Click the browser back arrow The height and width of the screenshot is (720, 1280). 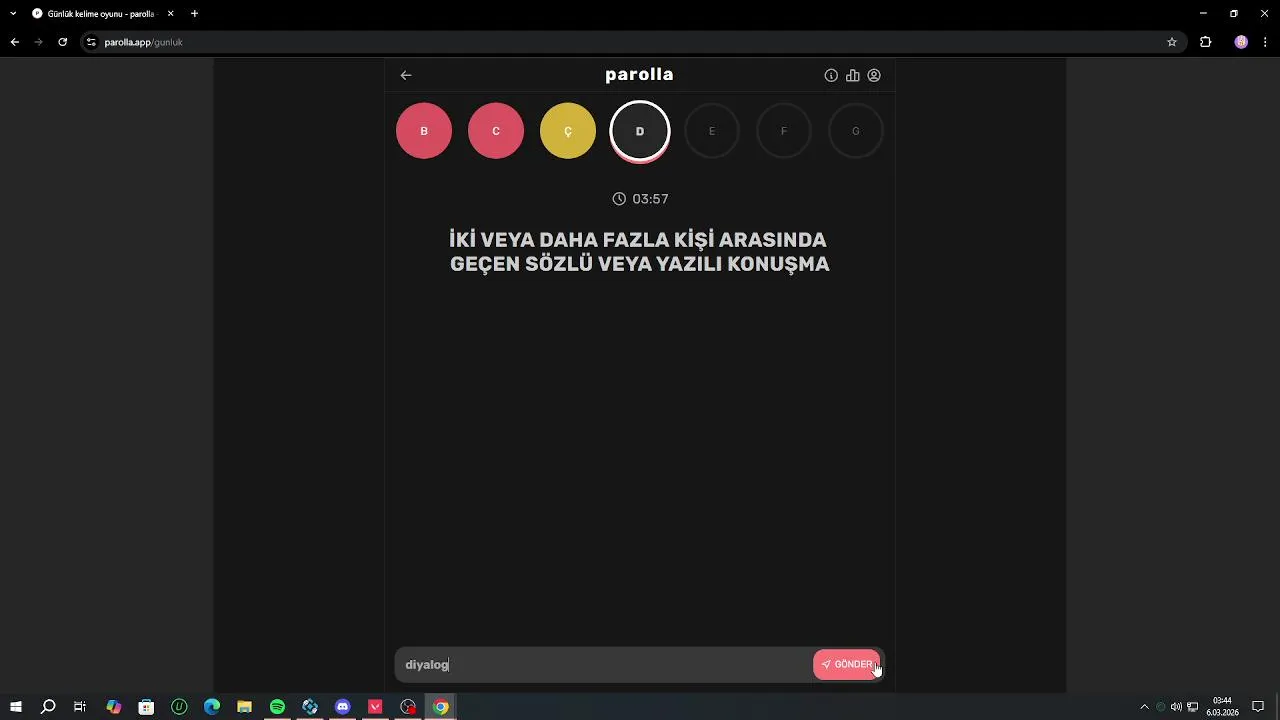pos(14,42)
